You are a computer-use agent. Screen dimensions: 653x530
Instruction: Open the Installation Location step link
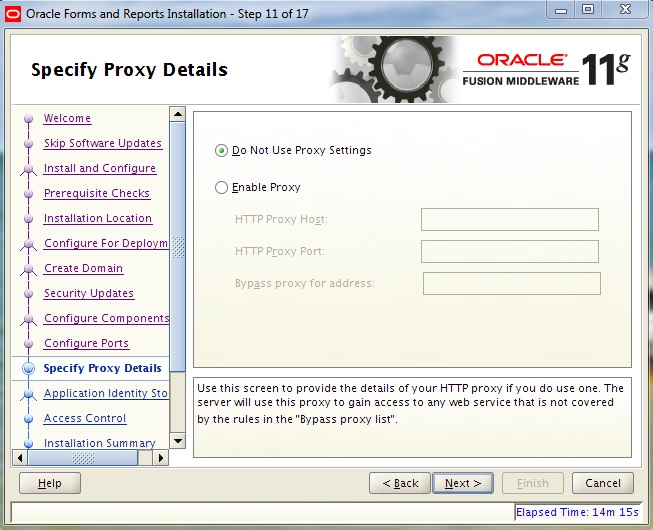click(x=97, y=219)
